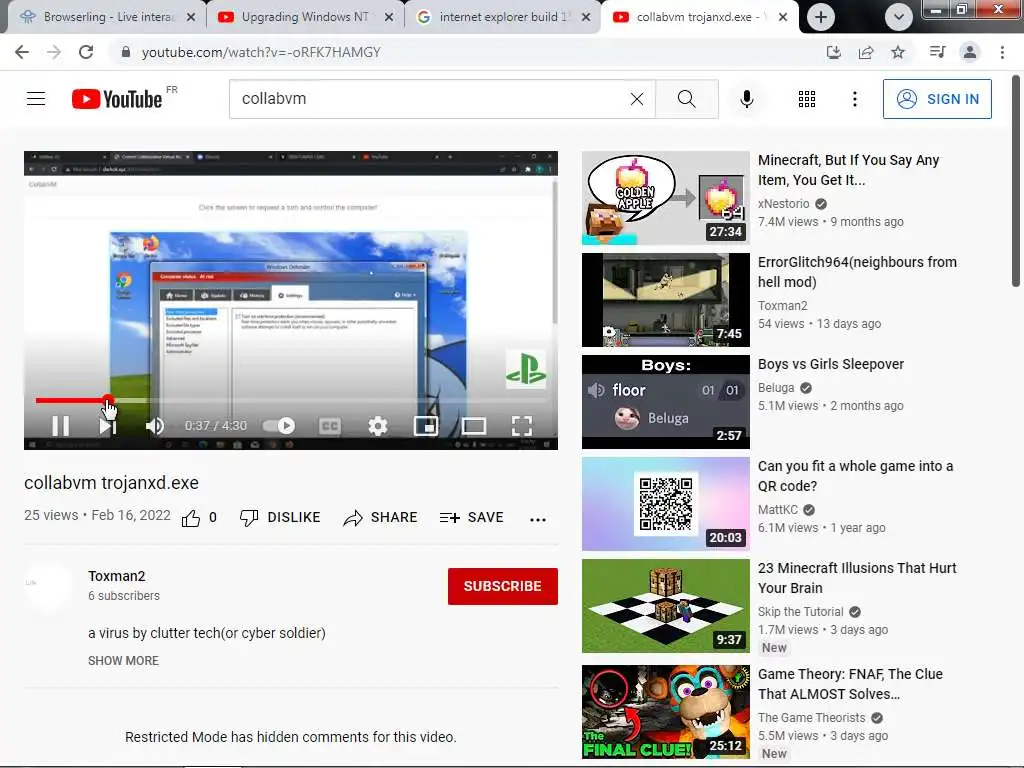Image resolution: width=1024 pixels, height=768 pixels.
Task: Click the browser forward arrow
Action: (54, 52)
